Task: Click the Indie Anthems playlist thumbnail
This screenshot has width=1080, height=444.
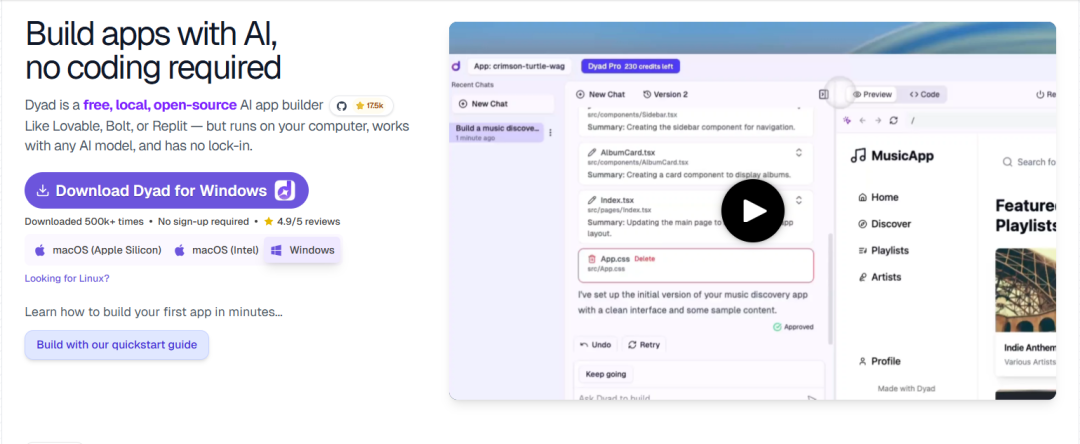Action: (1026, 290)
